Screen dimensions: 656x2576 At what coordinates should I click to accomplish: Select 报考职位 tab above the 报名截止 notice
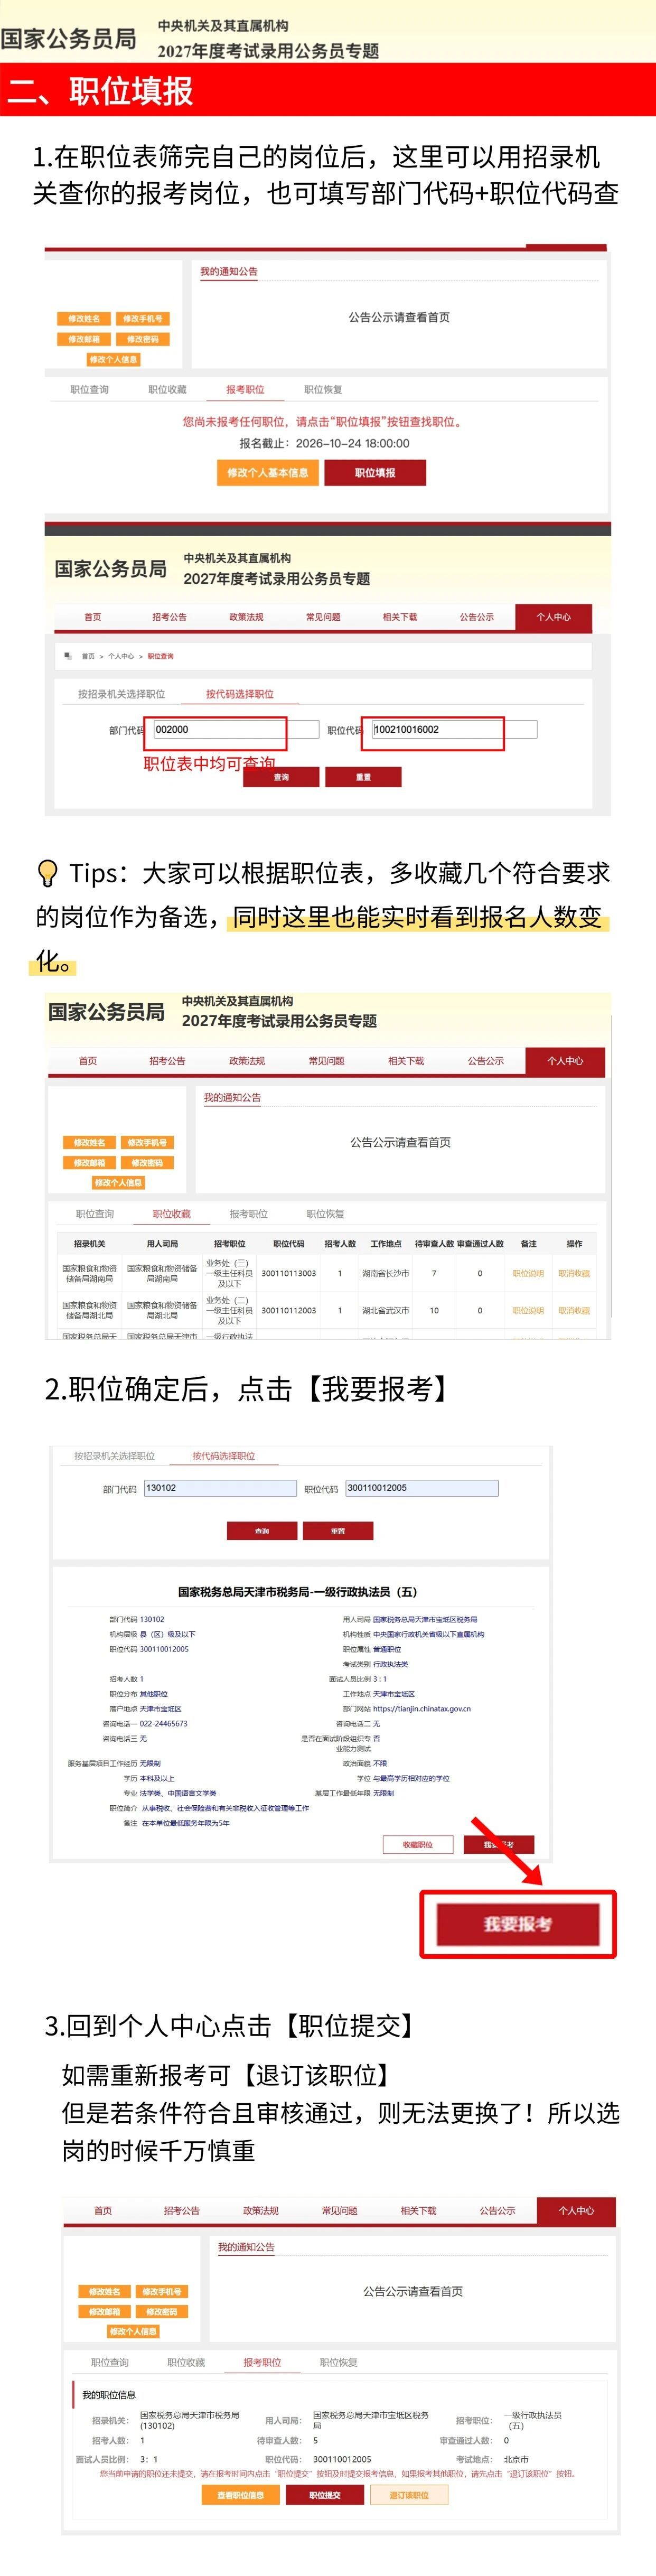tap(245, 390)
